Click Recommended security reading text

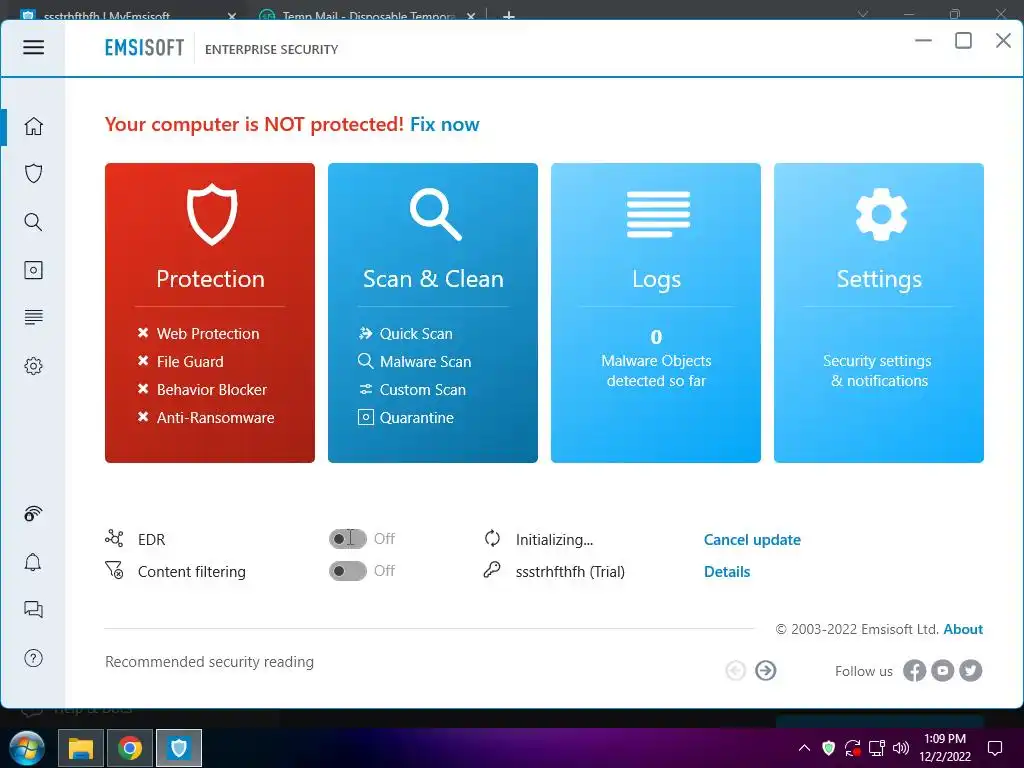210,662
